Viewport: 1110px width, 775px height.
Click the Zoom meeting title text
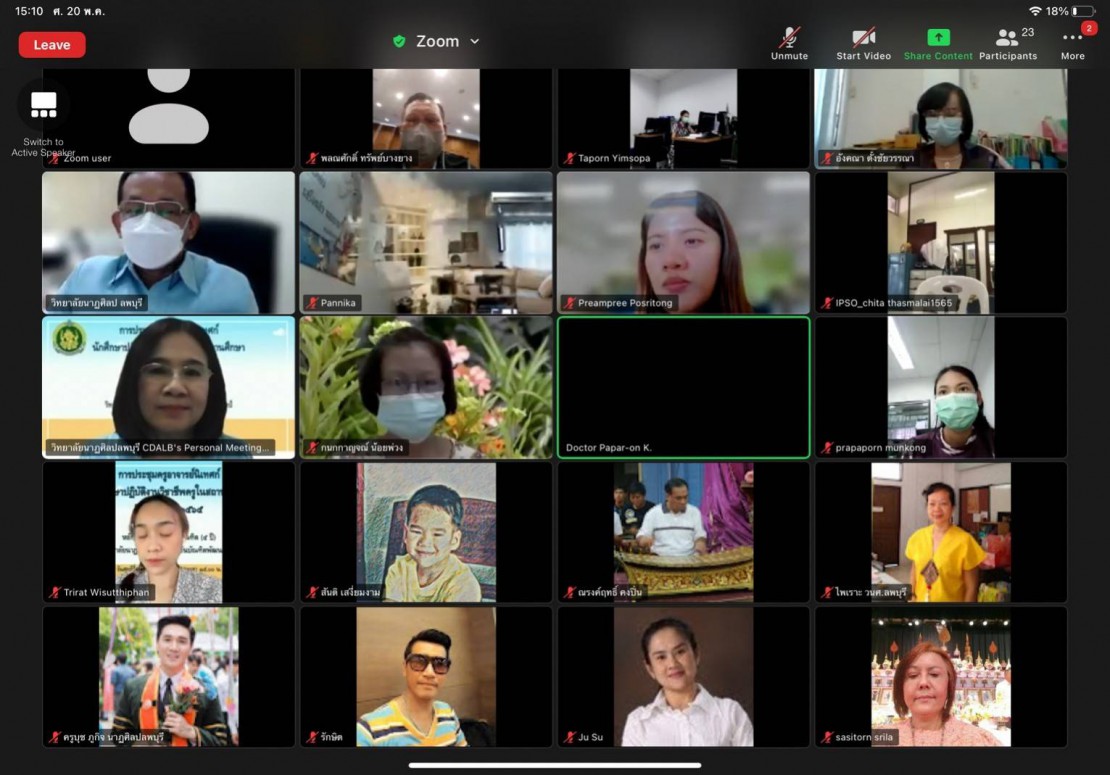tap(437, 41)
